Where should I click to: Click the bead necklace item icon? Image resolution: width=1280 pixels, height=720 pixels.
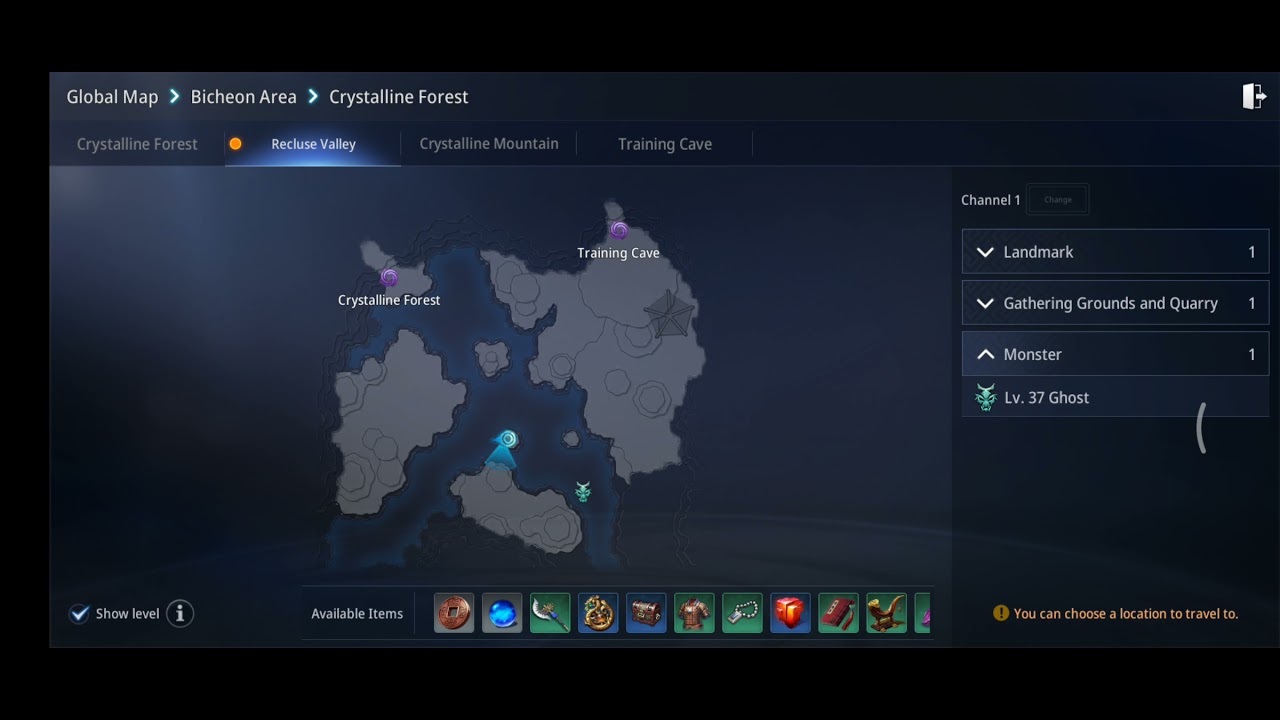click(x=742, y=613)
